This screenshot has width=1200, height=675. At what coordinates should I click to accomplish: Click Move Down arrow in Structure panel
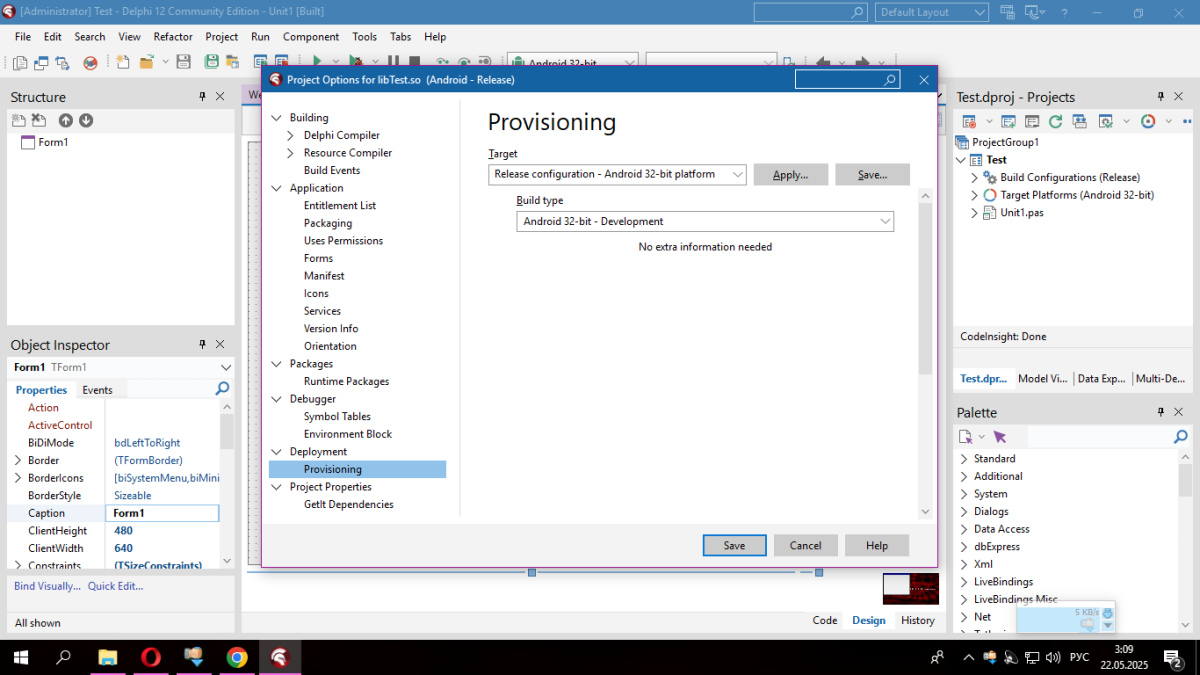coord(86,120)
